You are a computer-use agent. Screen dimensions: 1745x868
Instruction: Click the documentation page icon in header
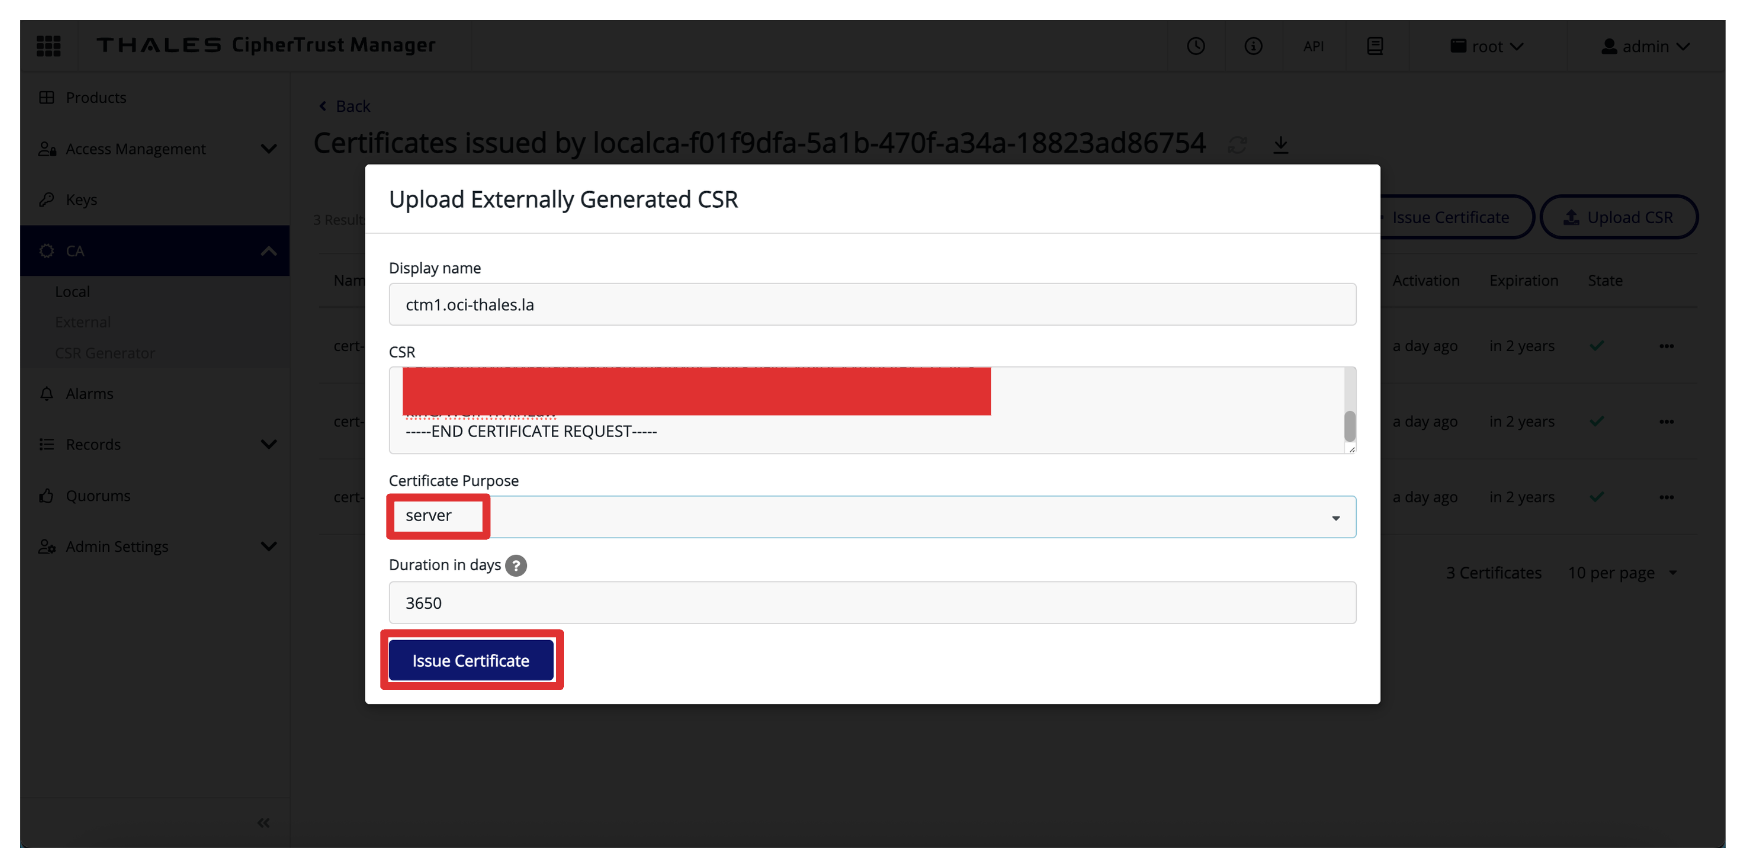click(x=1375, y=46)
